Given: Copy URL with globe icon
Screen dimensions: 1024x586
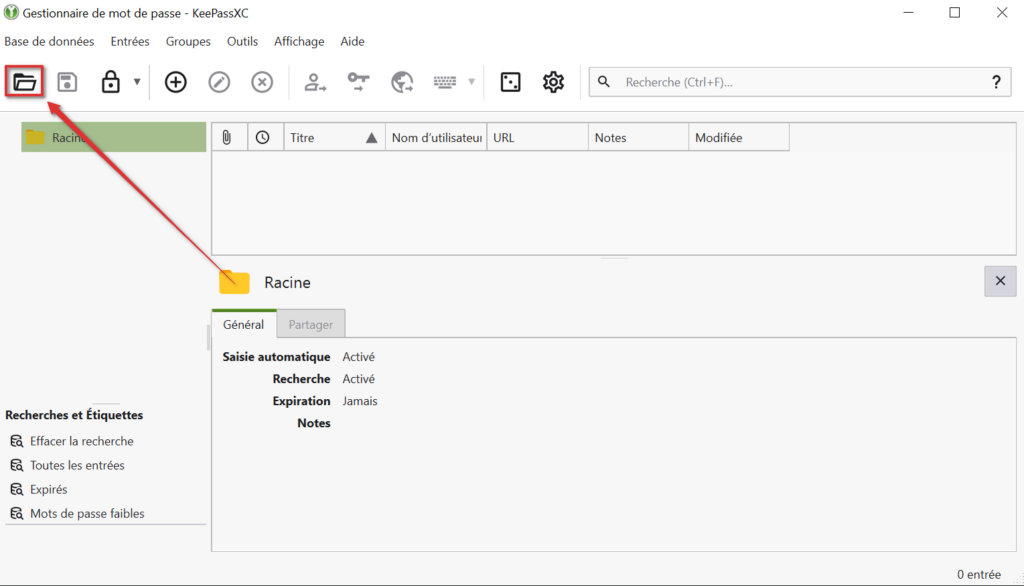Looking at the screenshot, I should (402, 82).
